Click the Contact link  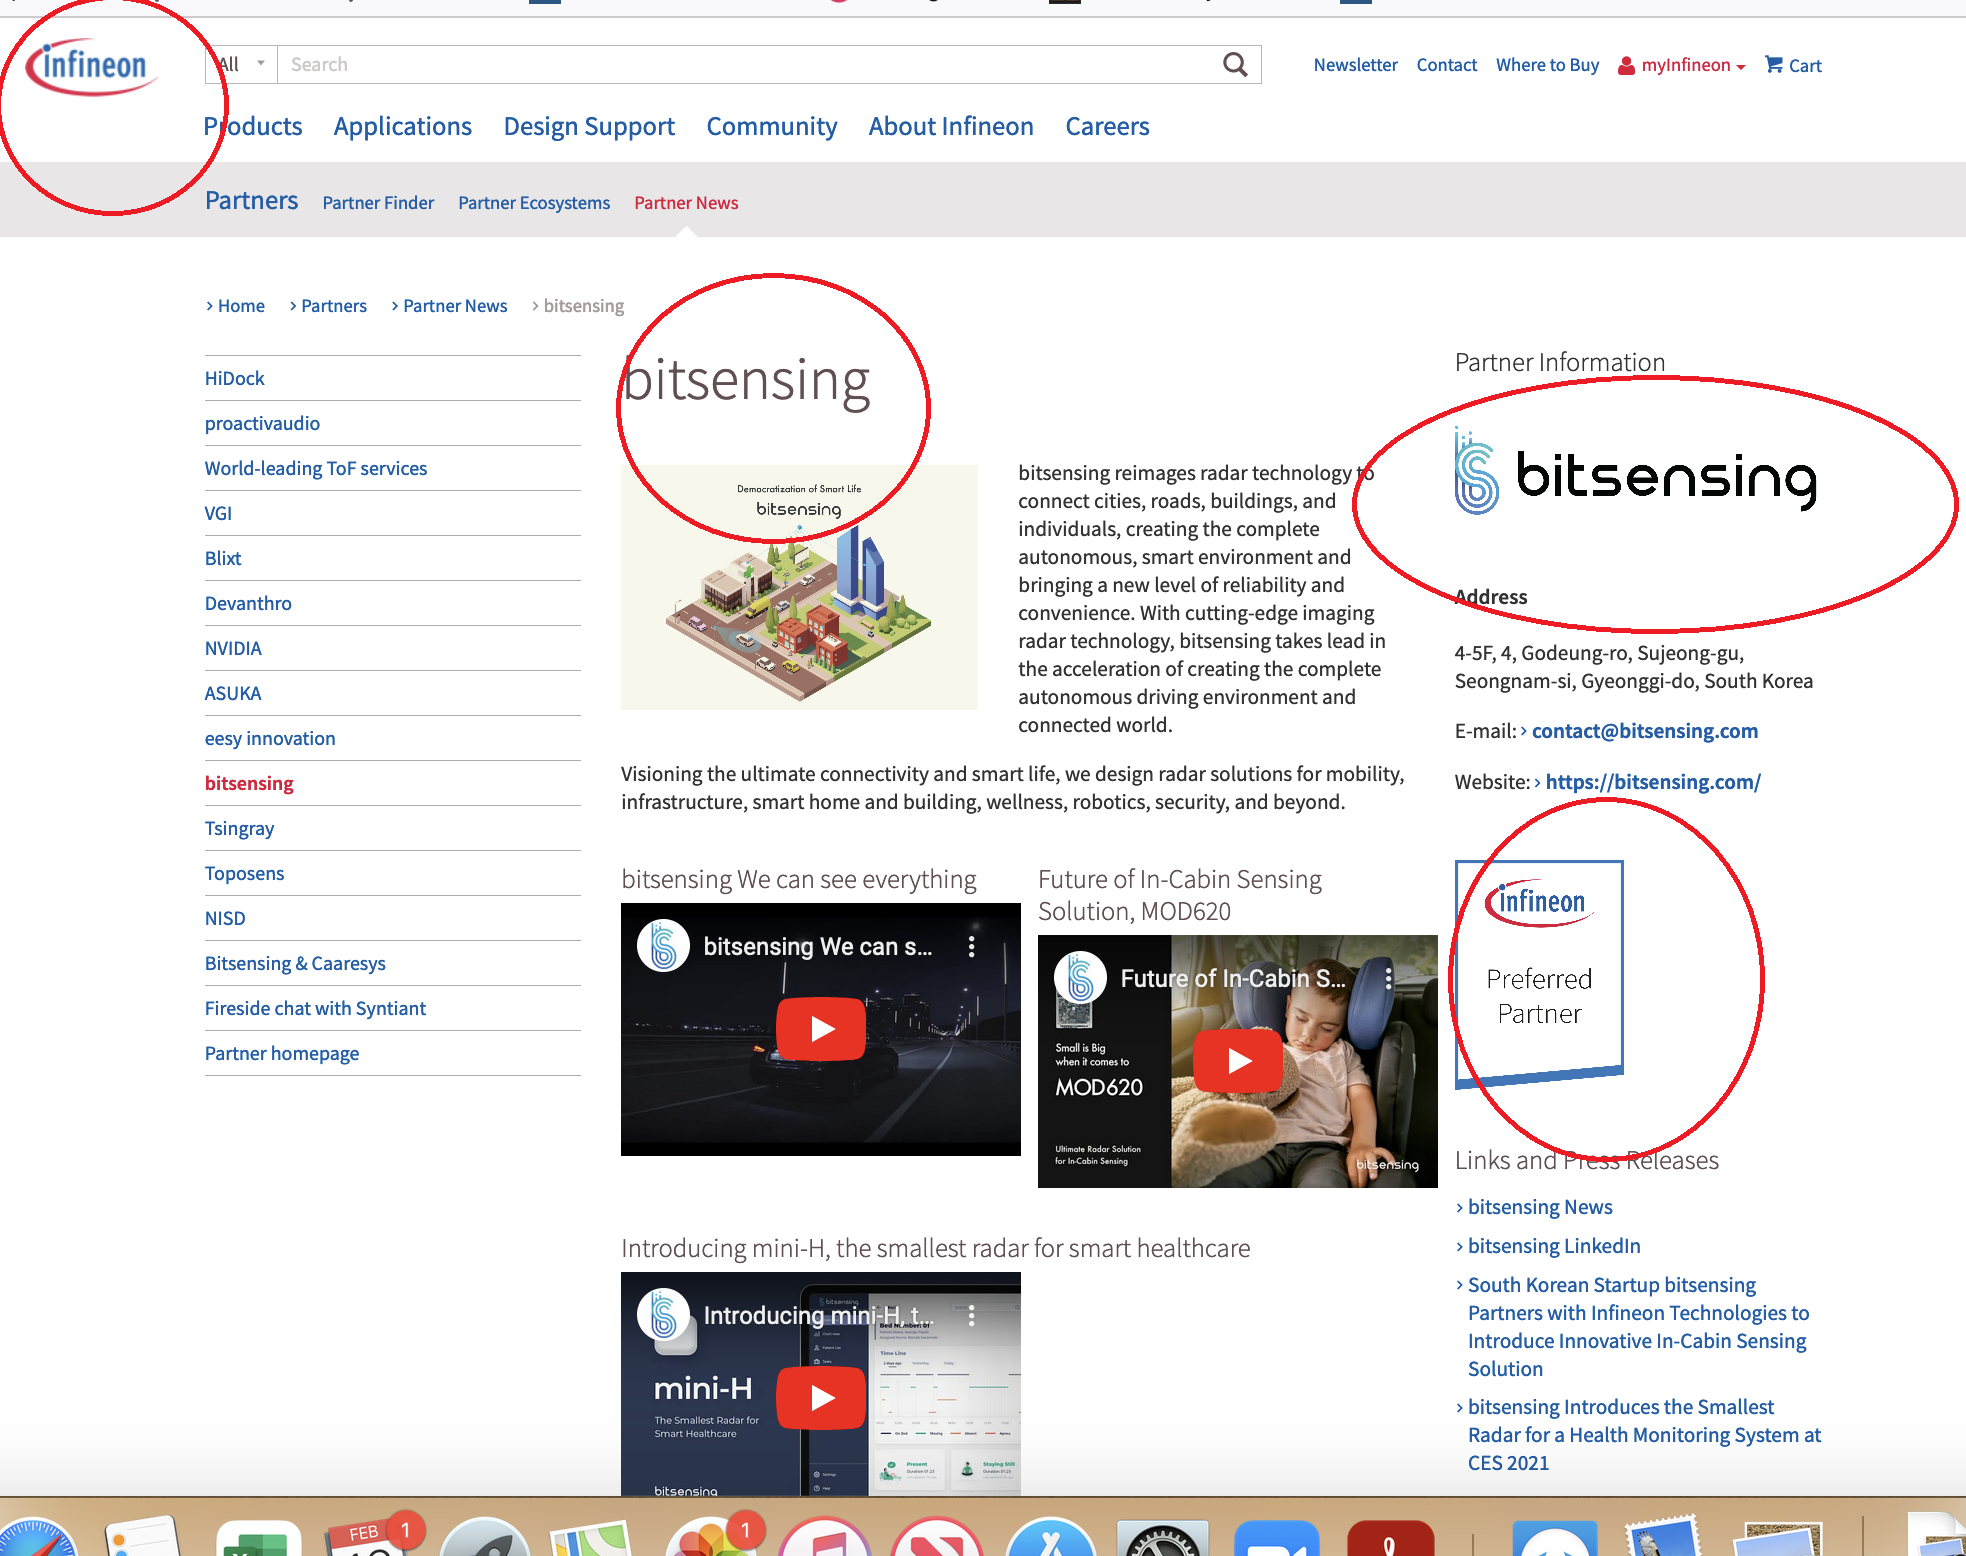coord(1447,65)
